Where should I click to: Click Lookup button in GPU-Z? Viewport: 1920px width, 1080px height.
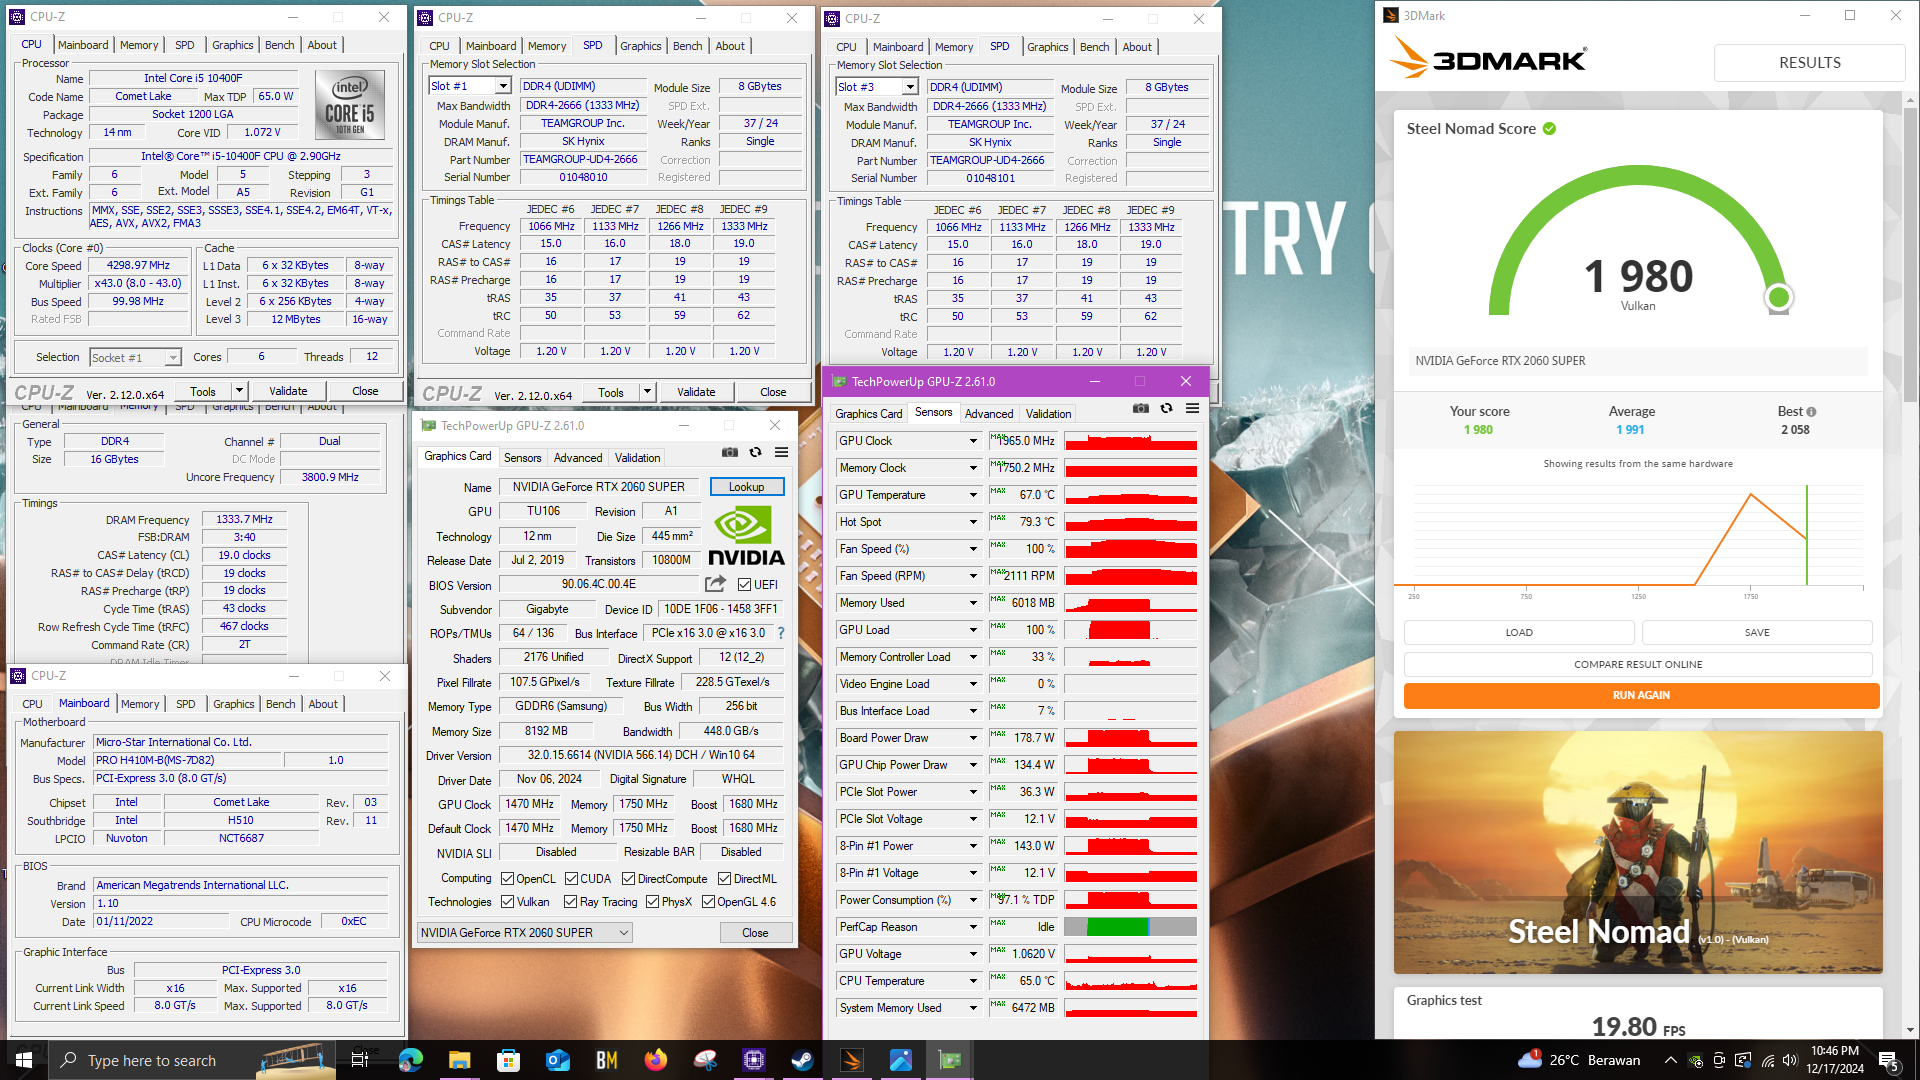[747, 487]
